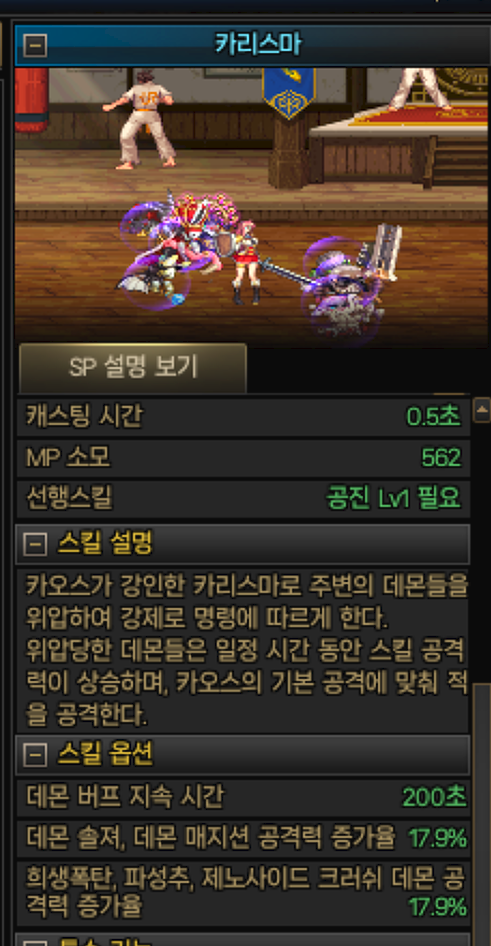Open SP 설명 보기
This screenshot has height=946, width=491.
[x=133, y=367]
